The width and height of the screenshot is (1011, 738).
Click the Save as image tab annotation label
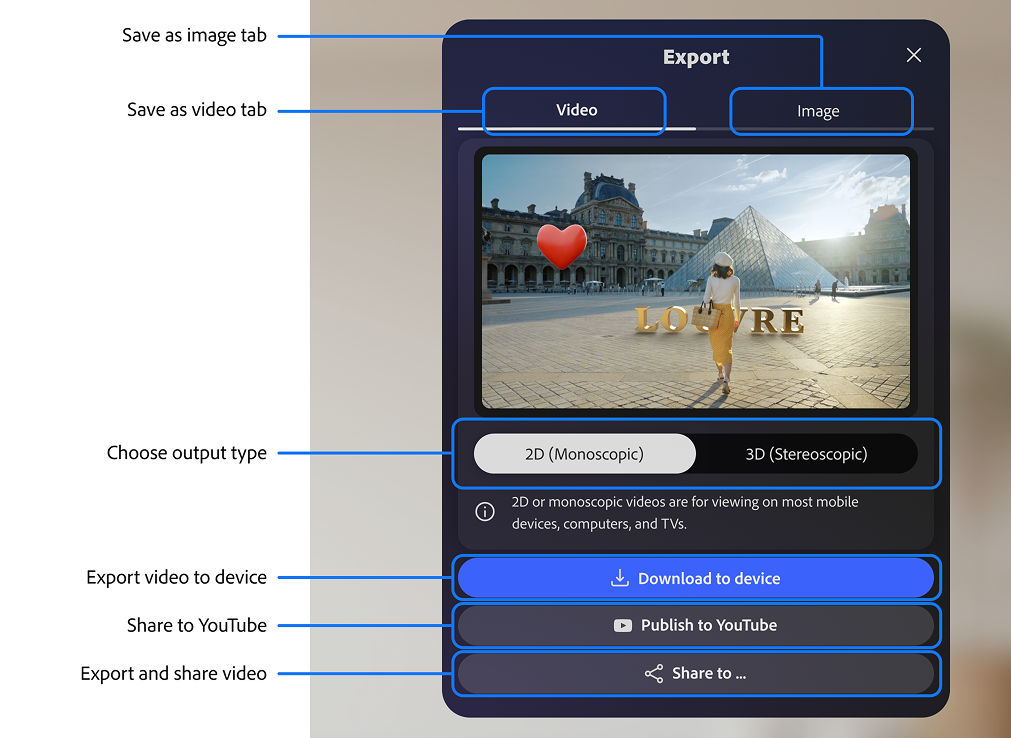pos(194,34)
